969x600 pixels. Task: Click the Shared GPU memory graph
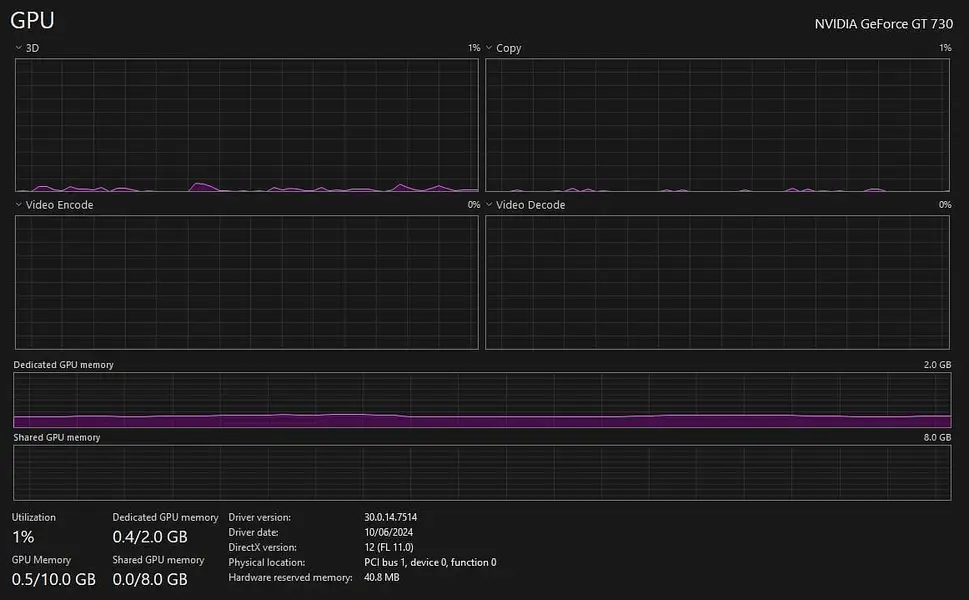click(482, 472)
